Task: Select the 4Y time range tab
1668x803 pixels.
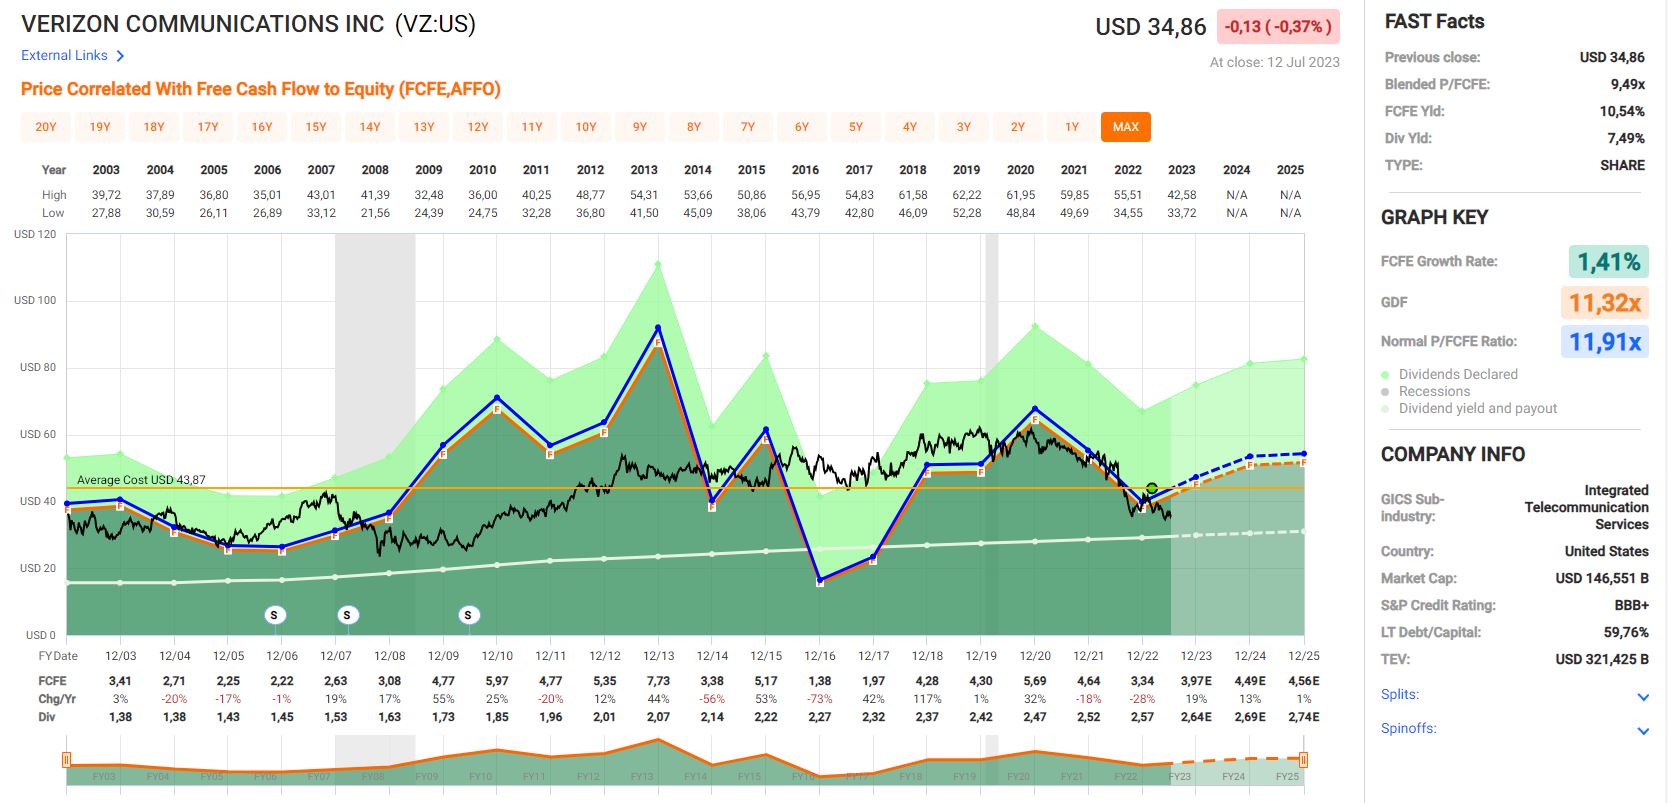Action: coord(910,127)
